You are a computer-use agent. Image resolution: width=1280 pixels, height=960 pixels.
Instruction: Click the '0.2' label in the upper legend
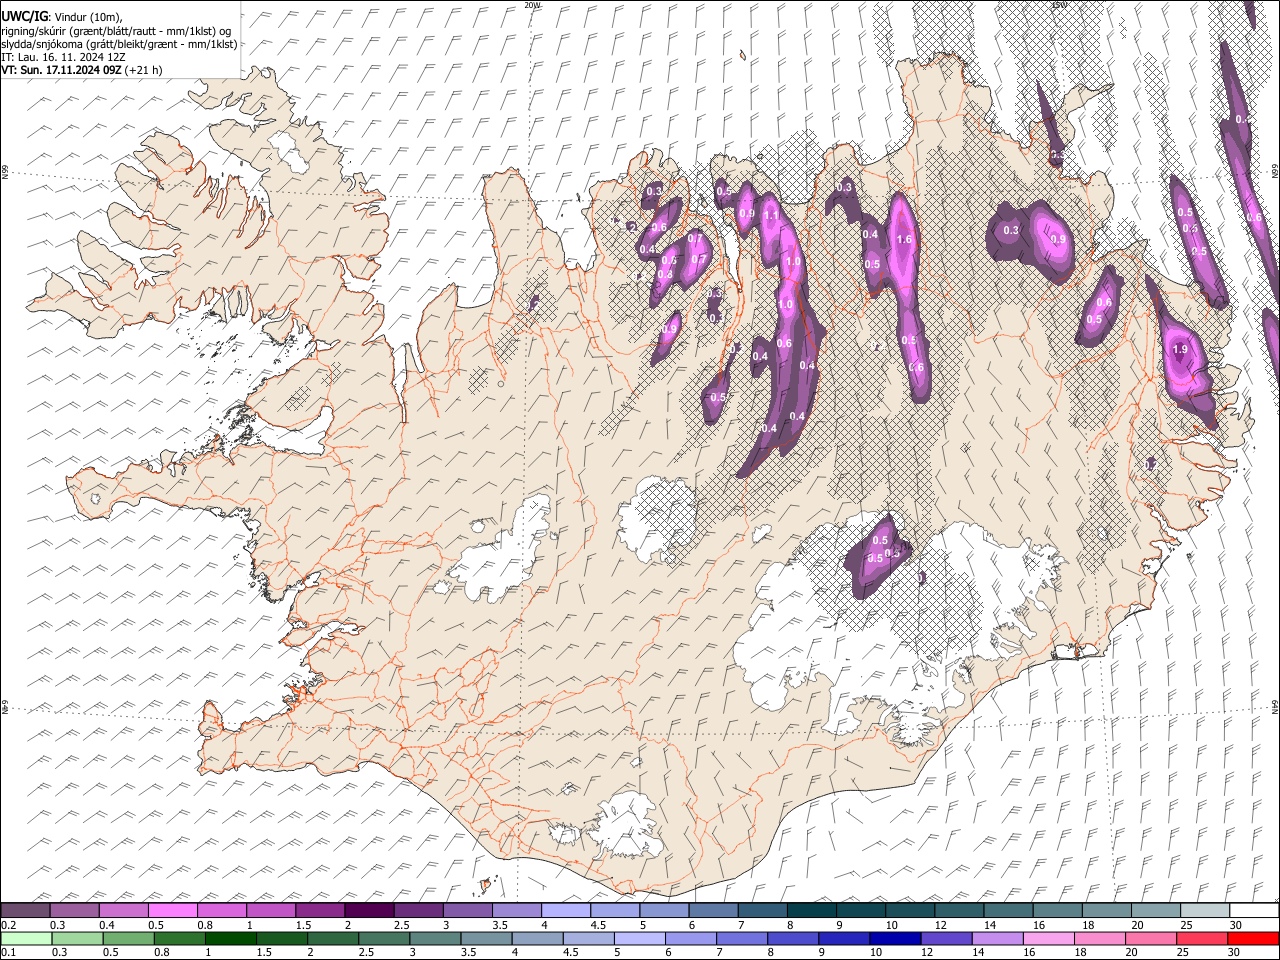point(8,925)
